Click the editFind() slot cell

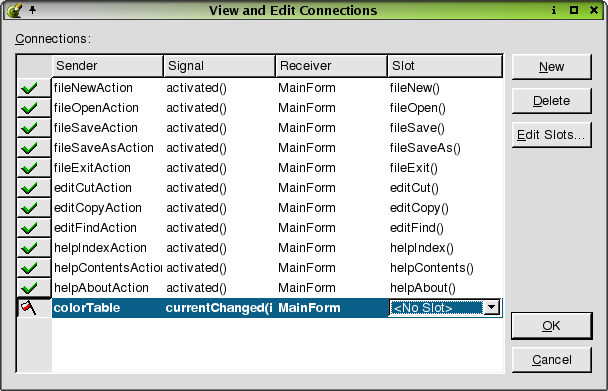445,228
